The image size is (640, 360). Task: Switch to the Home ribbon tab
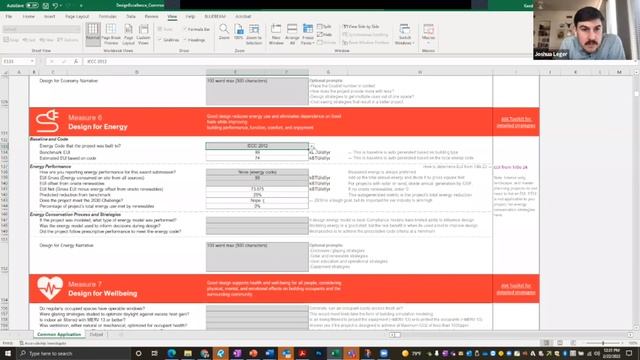point(28,16)
